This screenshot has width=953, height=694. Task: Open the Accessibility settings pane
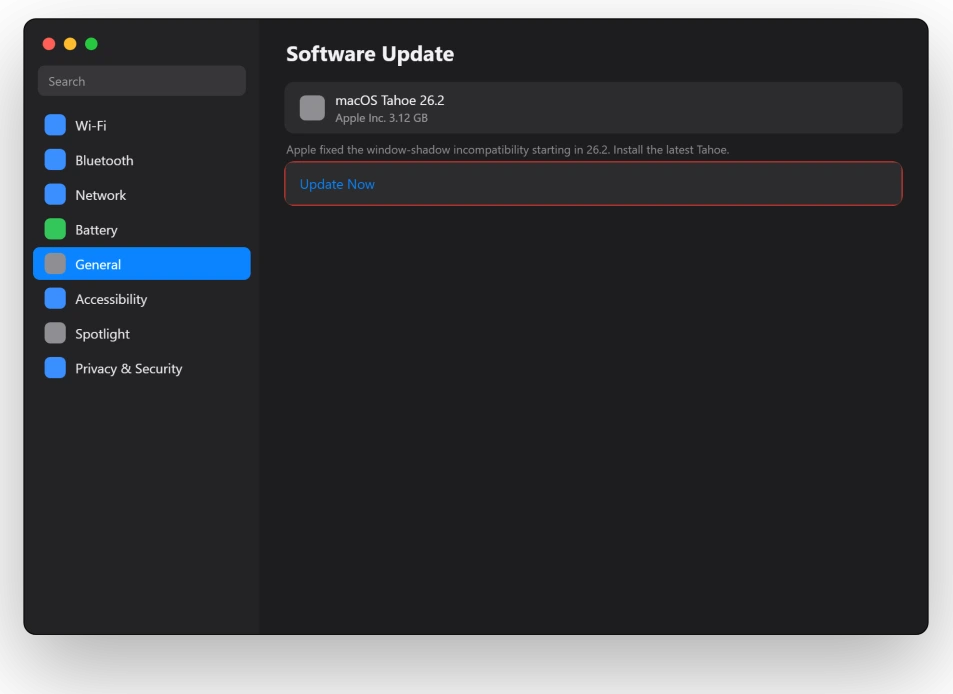pos(142,298)
